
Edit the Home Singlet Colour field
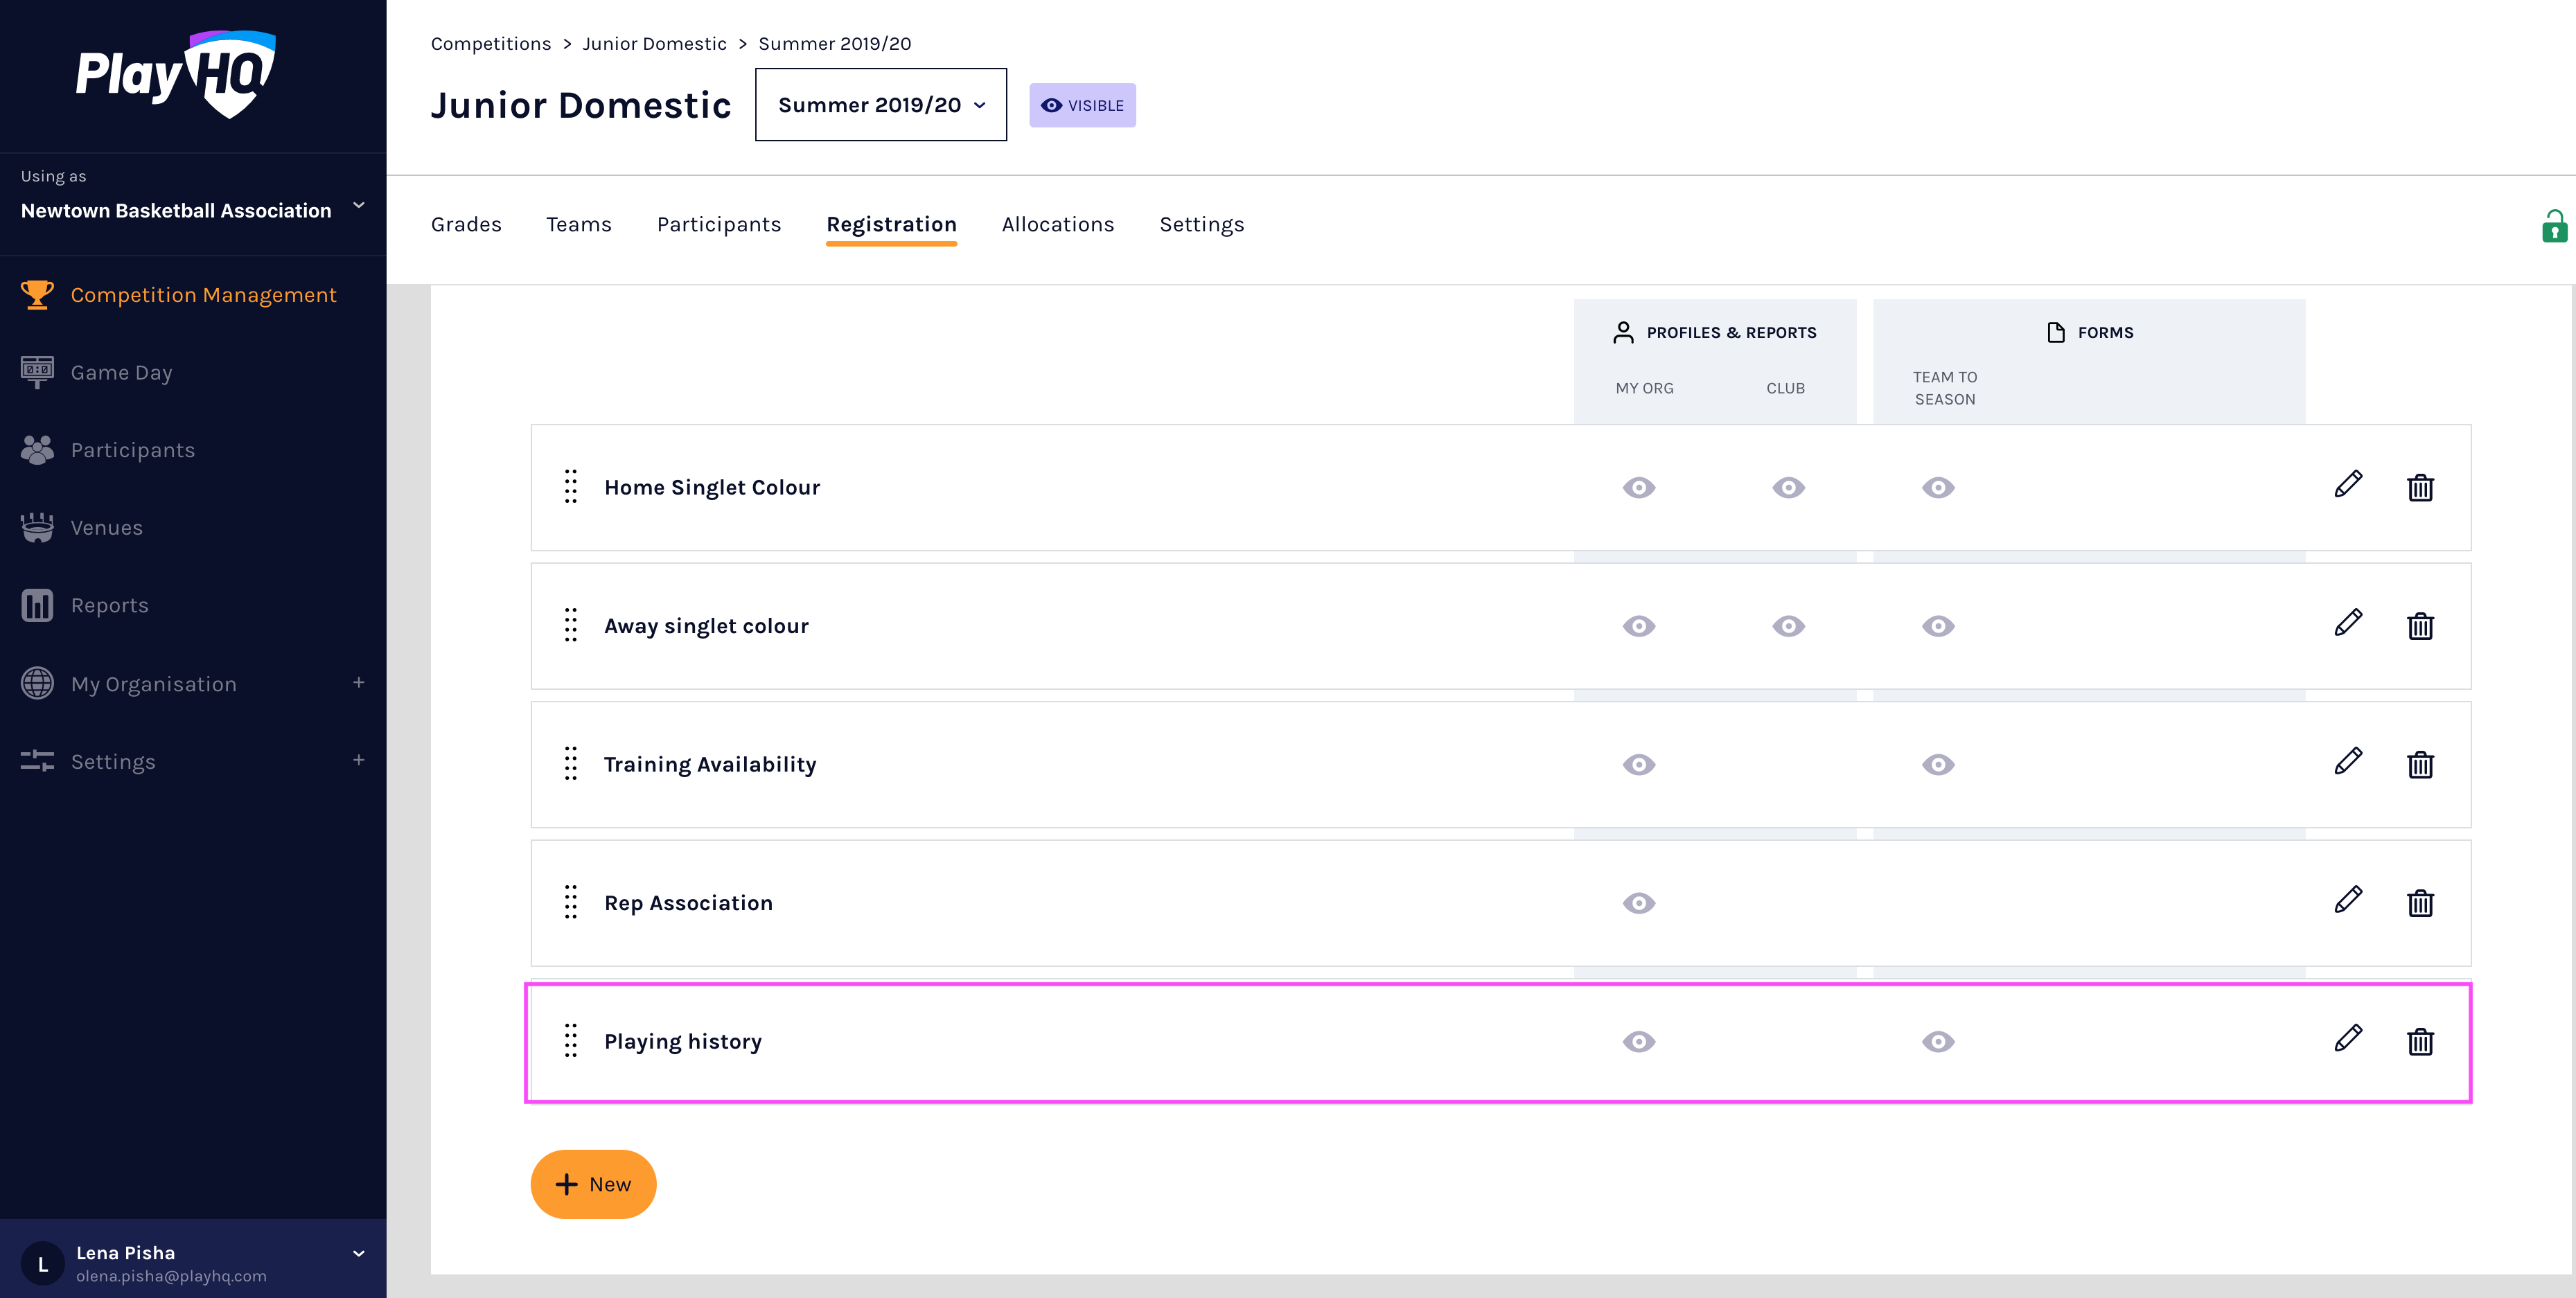pos(2347,486)
